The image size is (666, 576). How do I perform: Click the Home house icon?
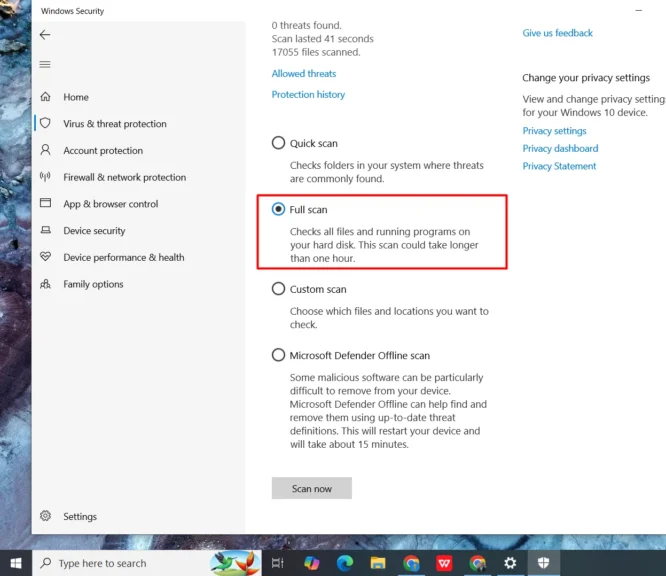[45, 97]
